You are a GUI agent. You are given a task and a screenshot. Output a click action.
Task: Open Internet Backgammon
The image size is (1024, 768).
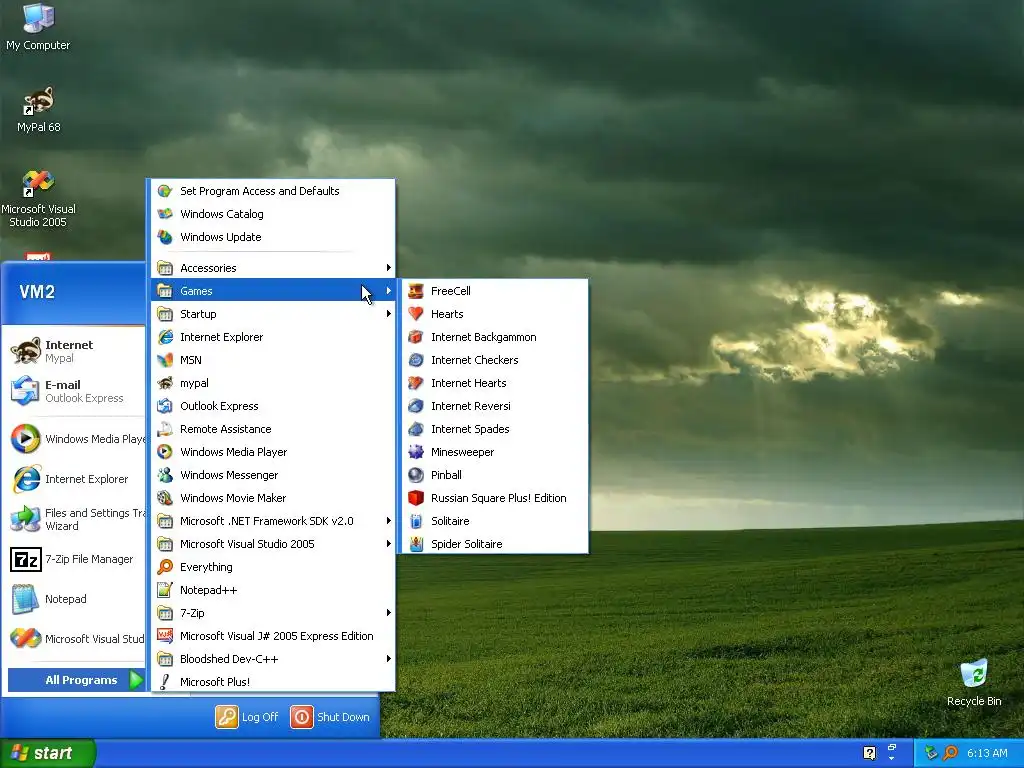tap(494, 337)
